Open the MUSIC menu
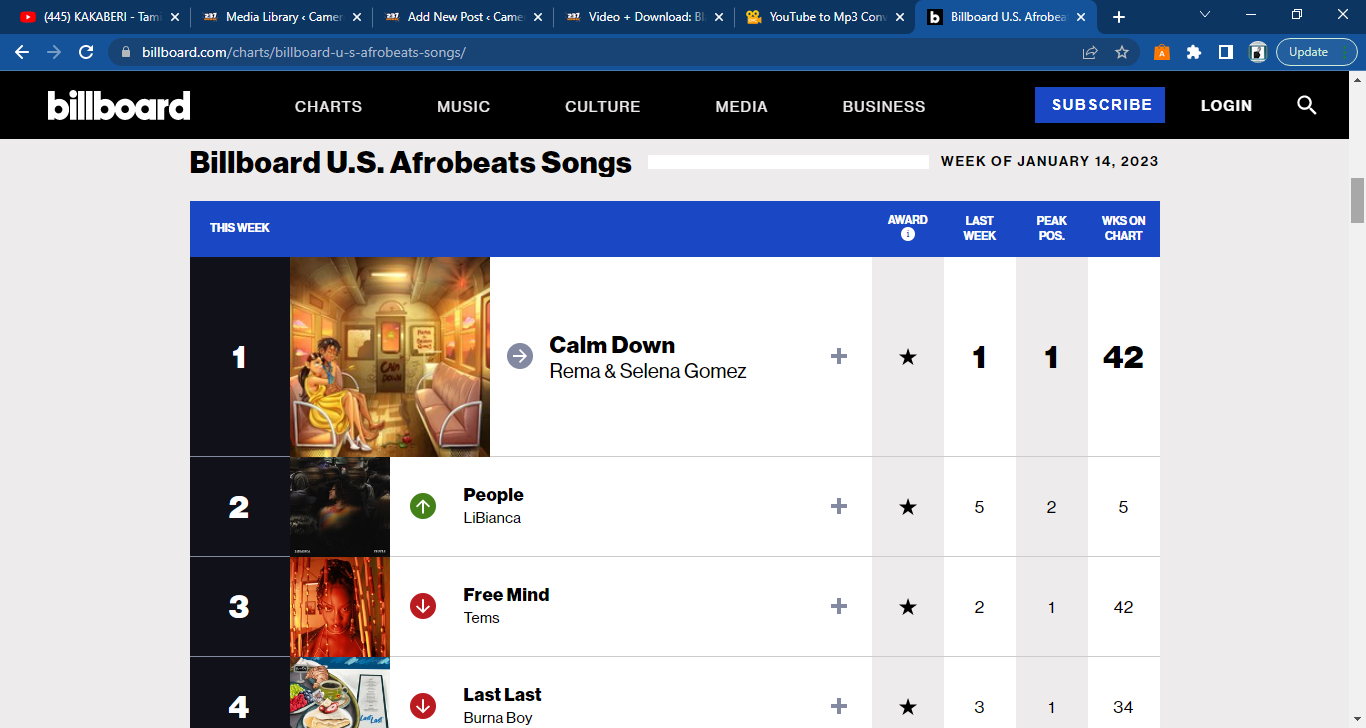This screenshot has height=728, width=1366. pos(463,106)
